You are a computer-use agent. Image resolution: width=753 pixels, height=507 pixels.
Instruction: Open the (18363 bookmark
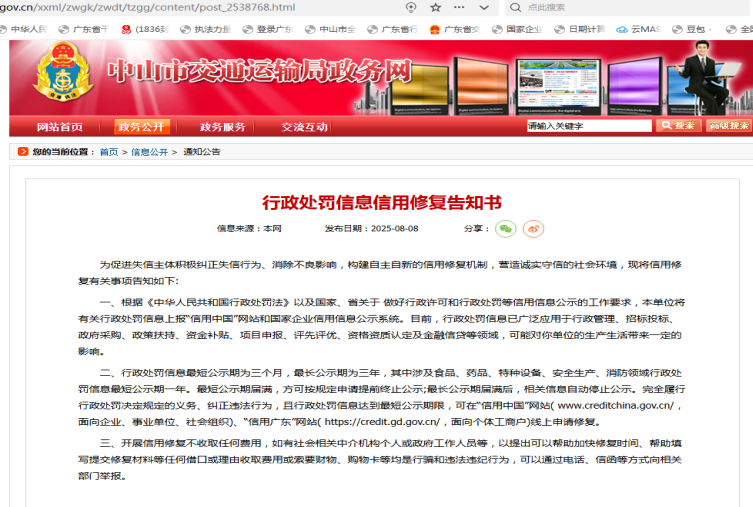145,30
